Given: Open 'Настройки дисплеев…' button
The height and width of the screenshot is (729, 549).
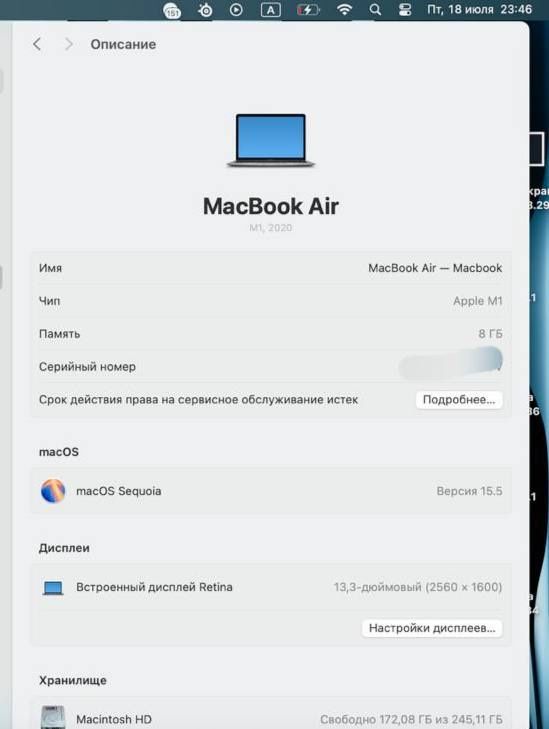Looking at the screenshot, I should [432, 628].
